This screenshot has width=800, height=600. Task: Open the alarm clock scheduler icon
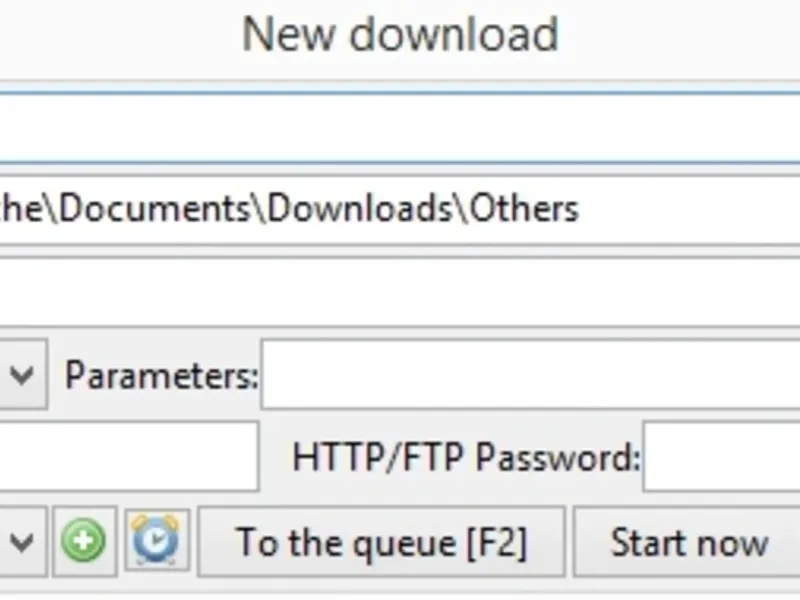point(157,541)
